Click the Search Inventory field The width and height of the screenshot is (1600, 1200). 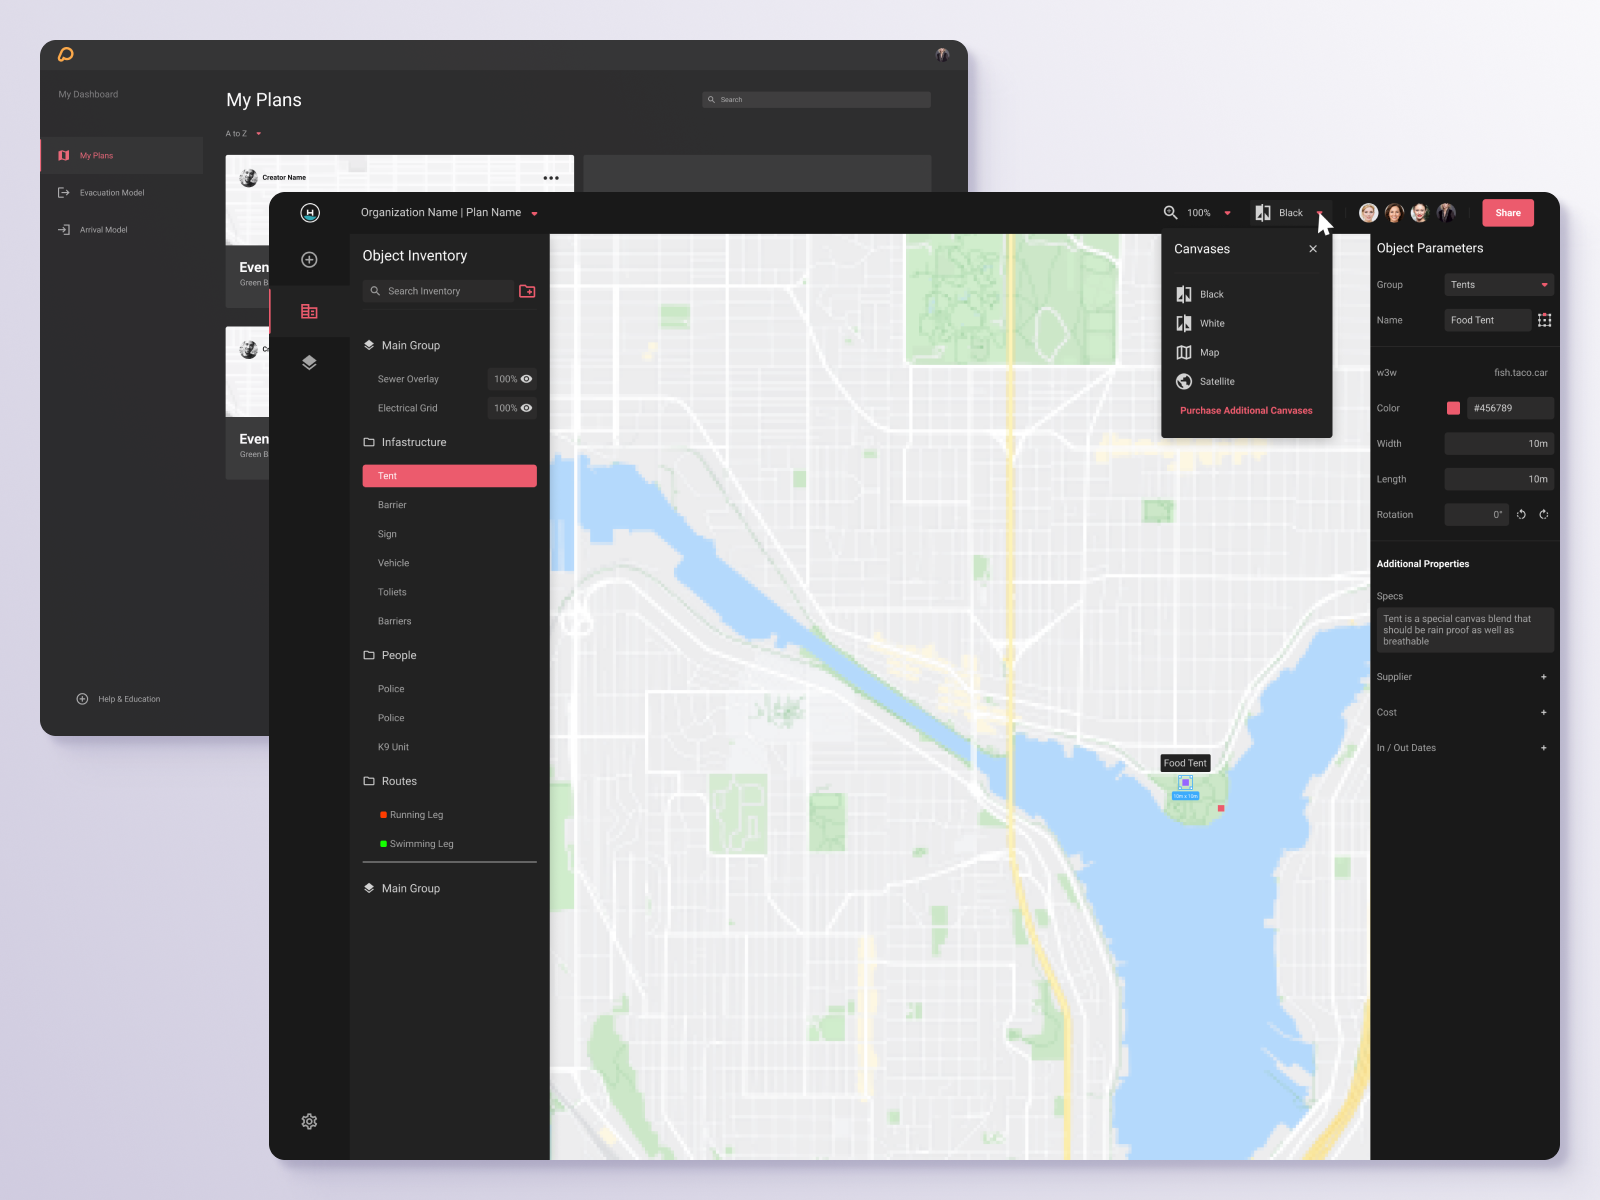438,291
